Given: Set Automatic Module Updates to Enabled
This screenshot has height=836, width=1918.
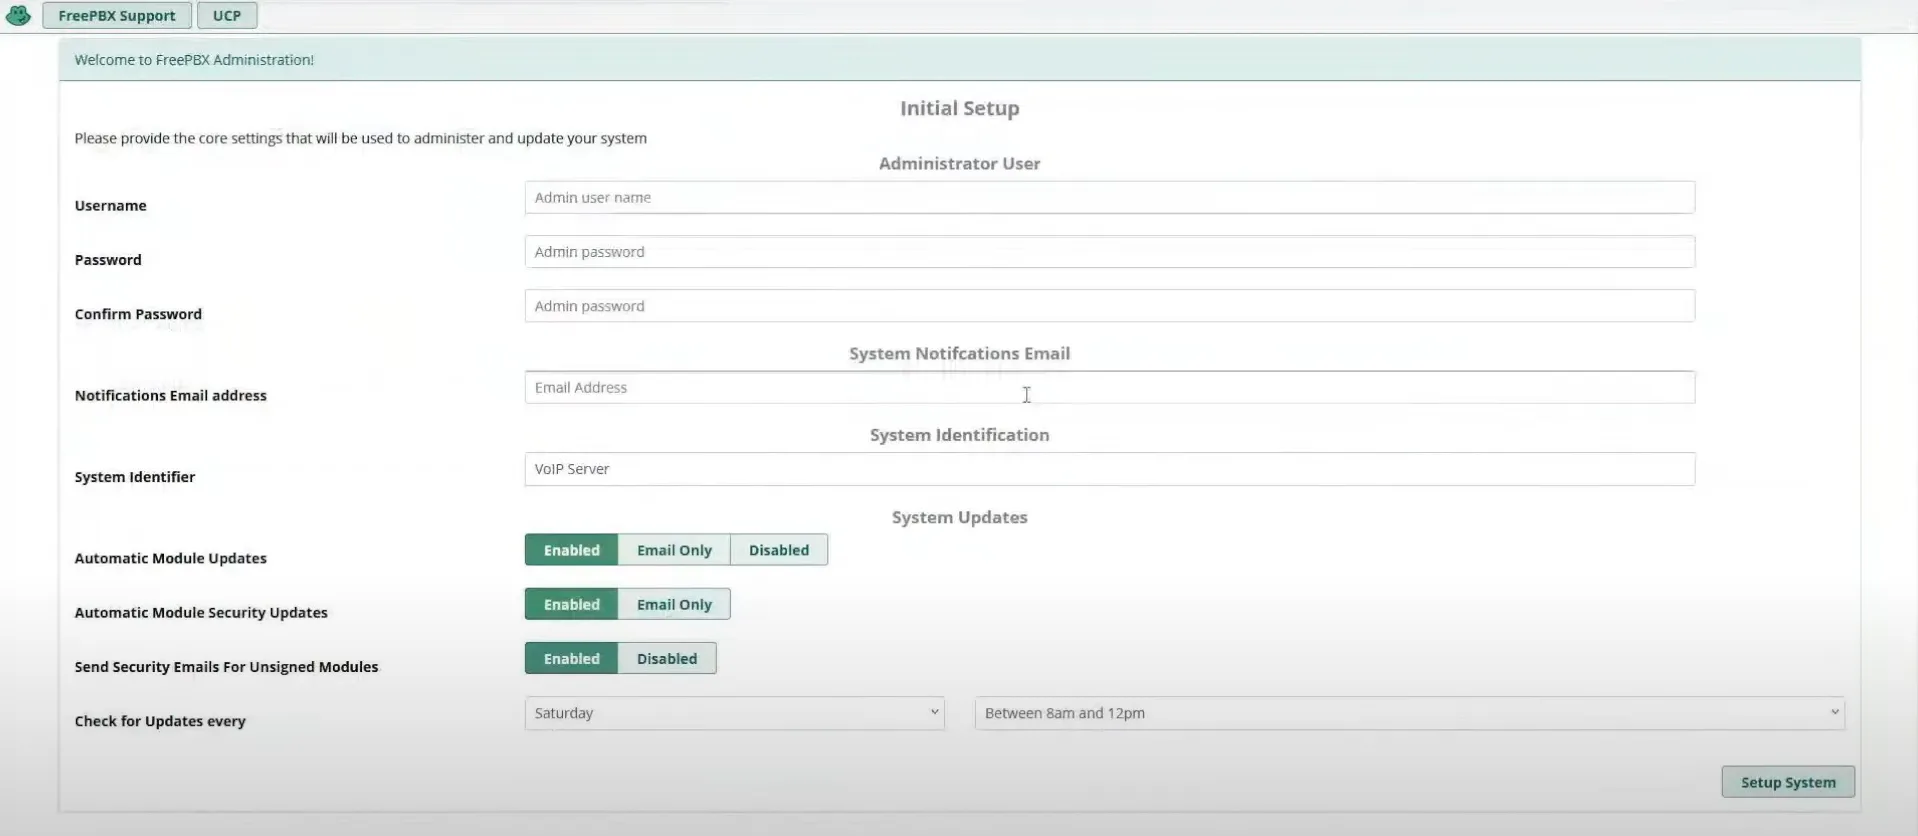Looking at the screenshot, I should pyautogui.click(x=571, y=550).
